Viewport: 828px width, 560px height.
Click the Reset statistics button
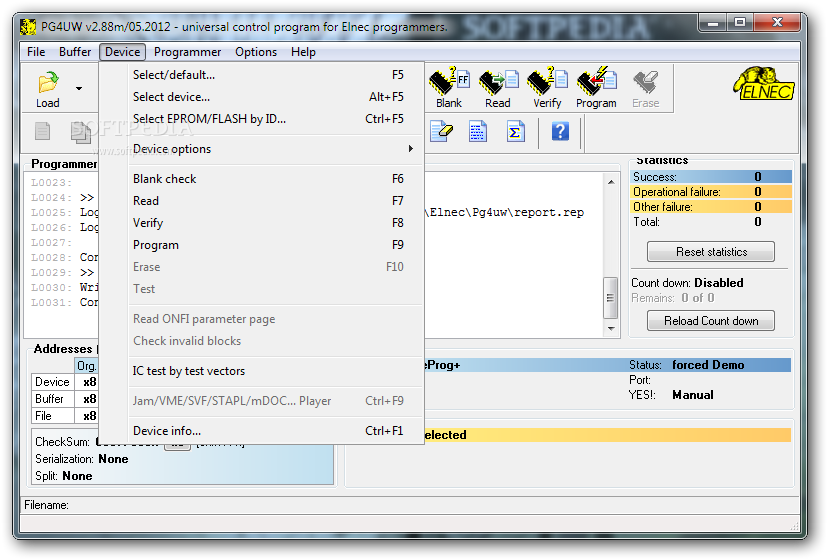[x=711, y=251]
